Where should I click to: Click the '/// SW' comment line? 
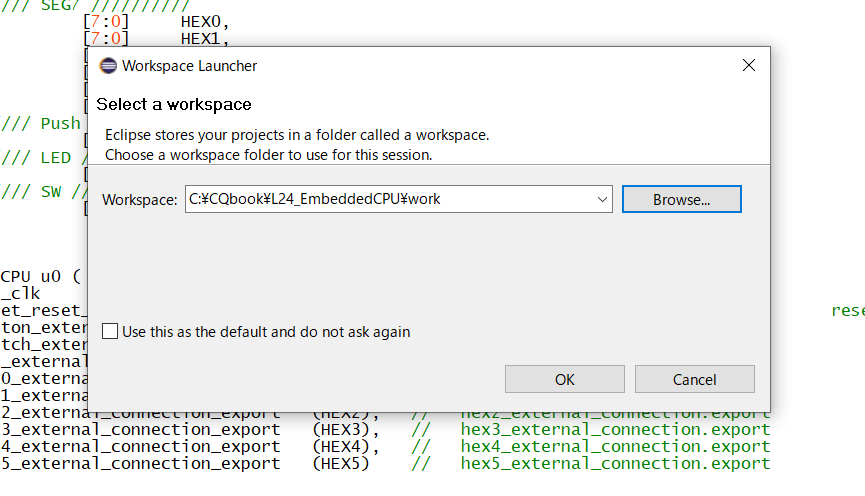34,191
